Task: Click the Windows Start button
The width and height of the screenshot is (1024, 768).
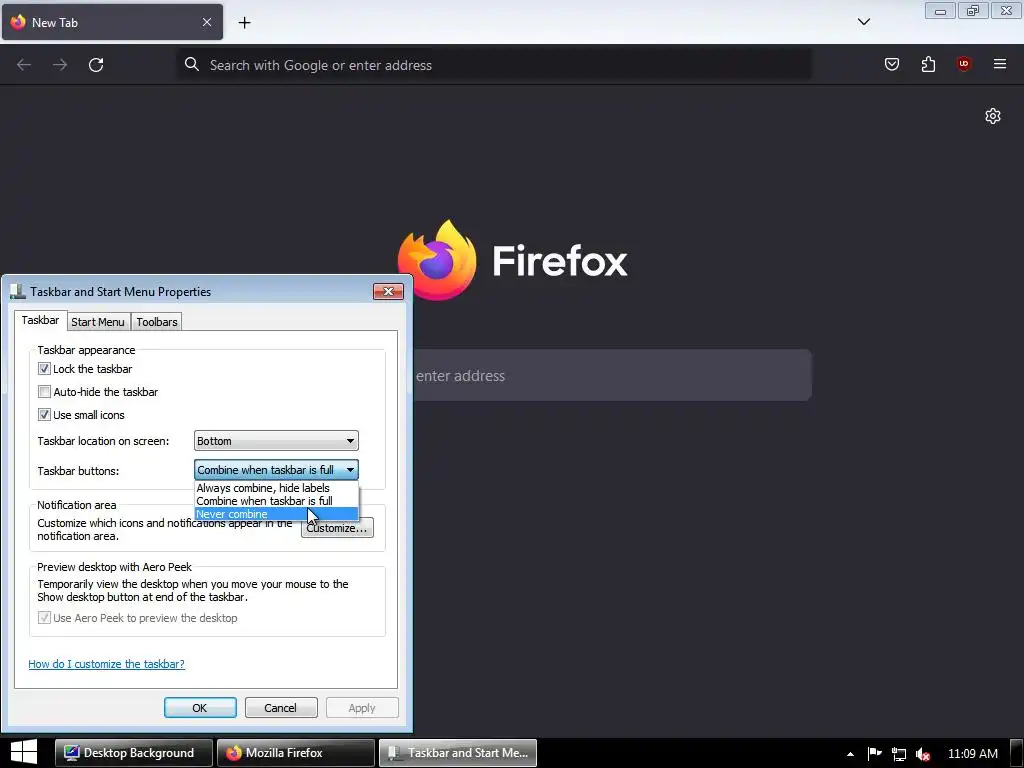Action: point(24,753)
